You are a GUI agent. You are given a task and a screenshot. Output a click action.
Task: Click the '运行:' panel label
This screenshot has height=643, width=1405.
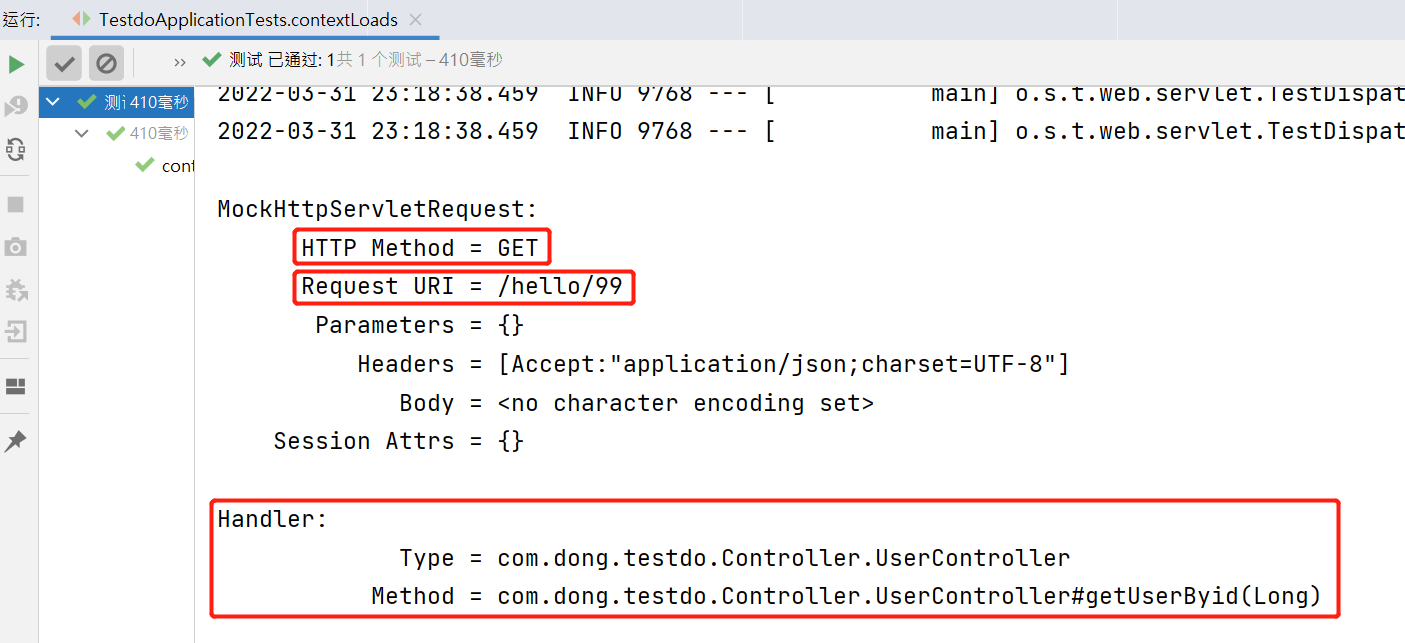(22, 20)
